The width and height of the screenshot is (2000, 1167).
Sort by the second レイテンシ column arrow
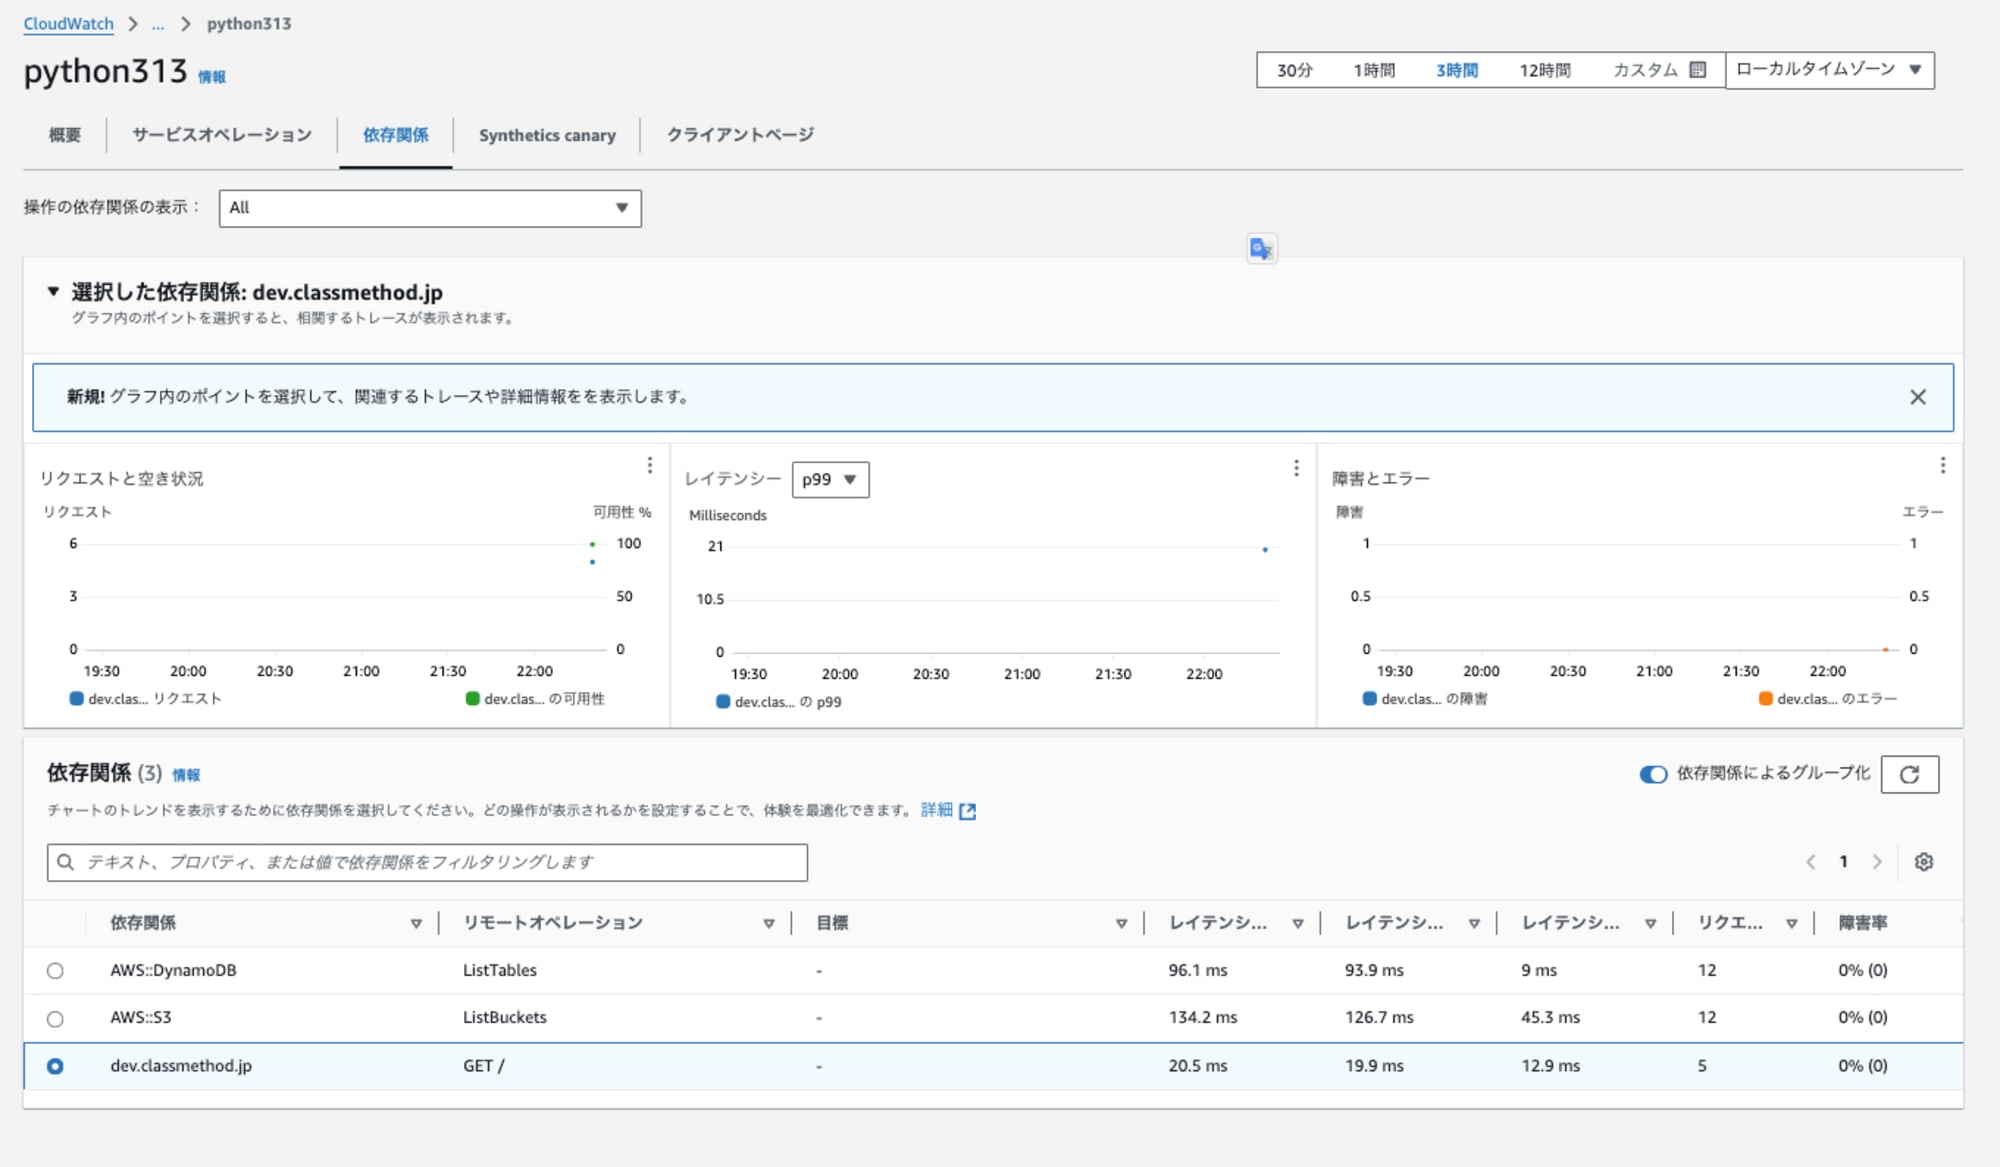[1474, 924]
